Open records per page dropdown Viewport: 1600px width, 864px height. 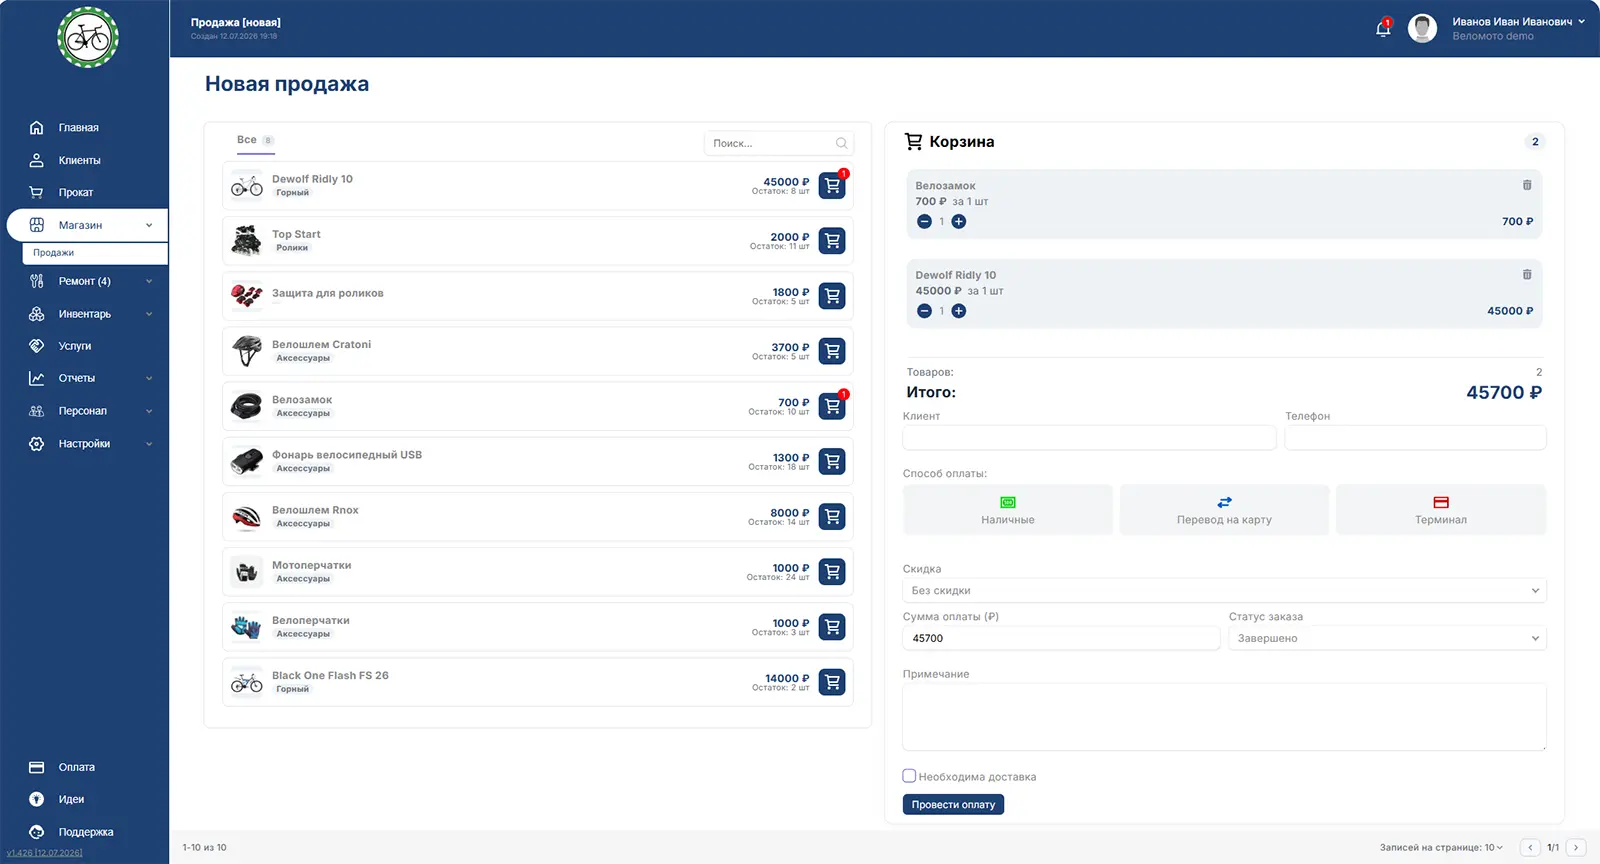[x=1494, y=847]
